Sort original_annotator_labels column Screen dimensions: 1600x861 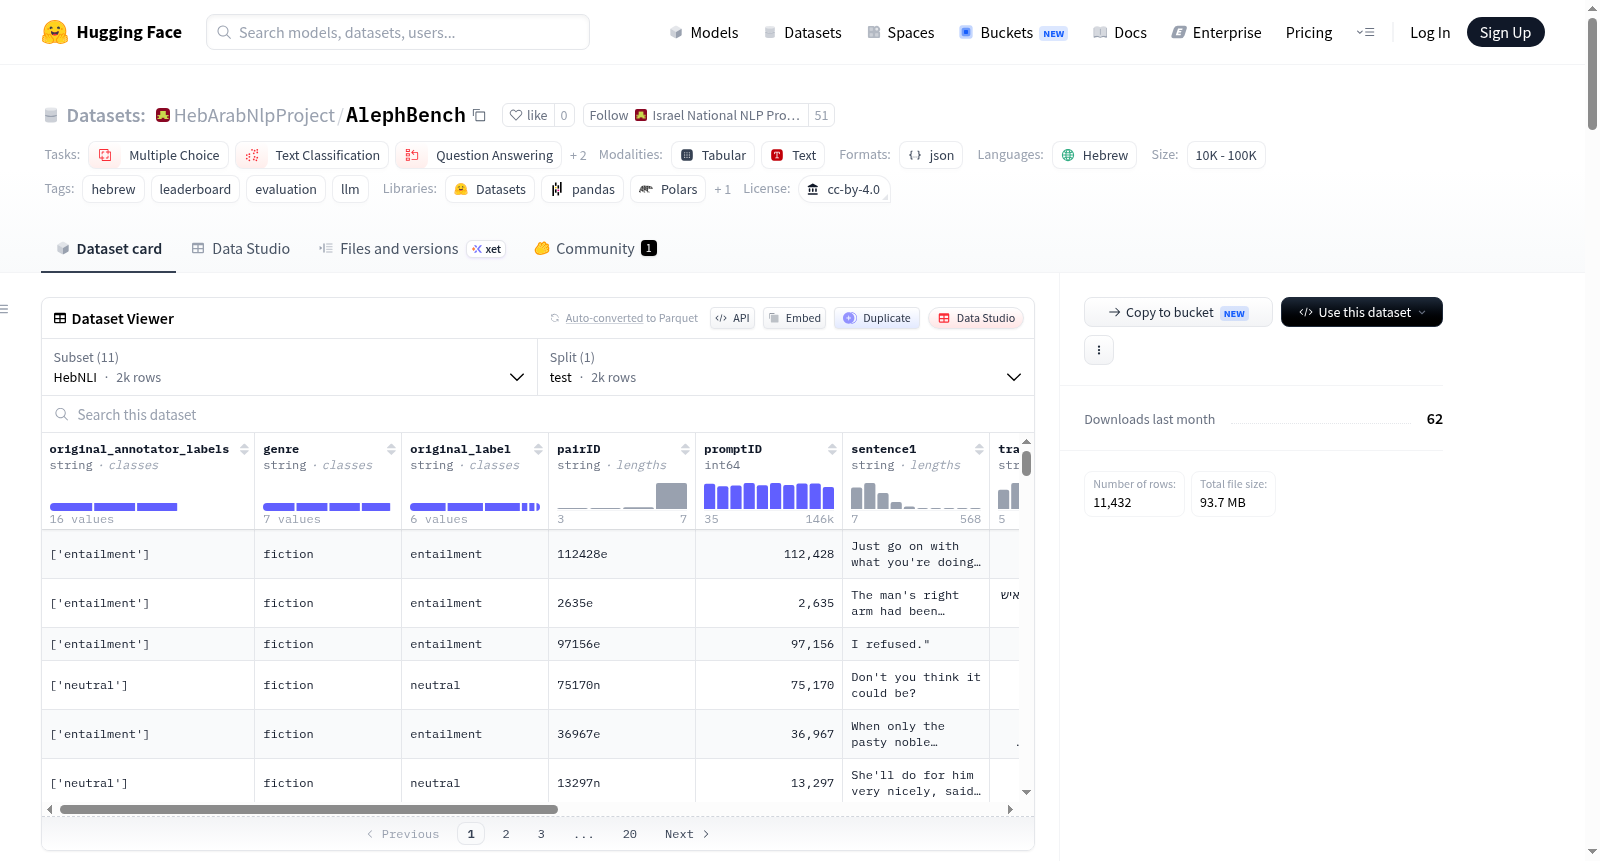click(x=244, y=449)
